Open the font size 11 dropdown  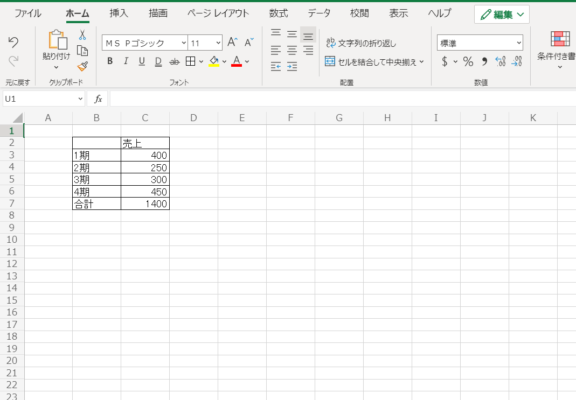point(218,43)
